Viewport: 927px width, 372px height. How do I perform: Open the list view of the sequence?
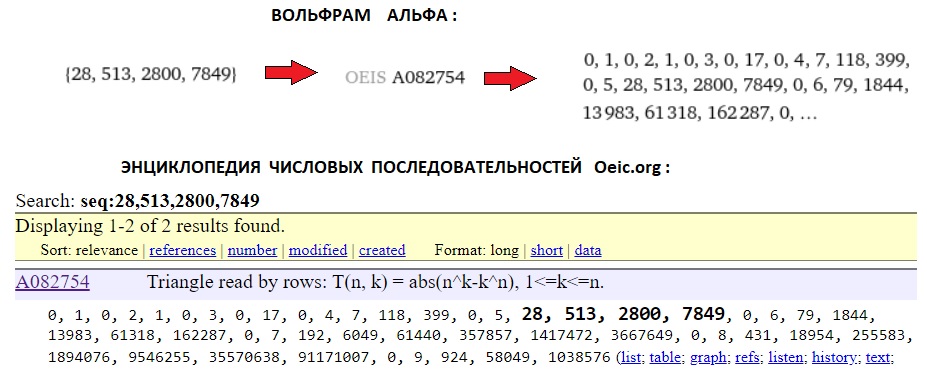[x=632, y=357]
